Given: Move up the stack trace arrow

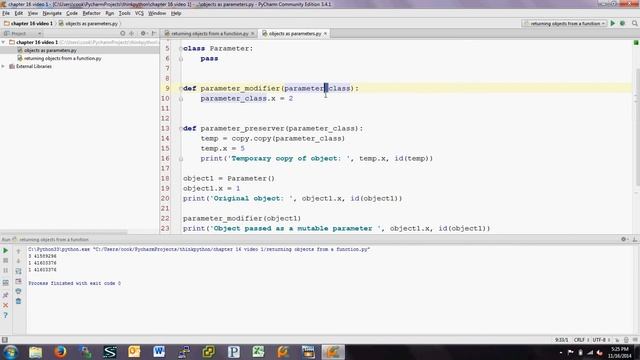Looking at the screenshot, I should [18, 251].
